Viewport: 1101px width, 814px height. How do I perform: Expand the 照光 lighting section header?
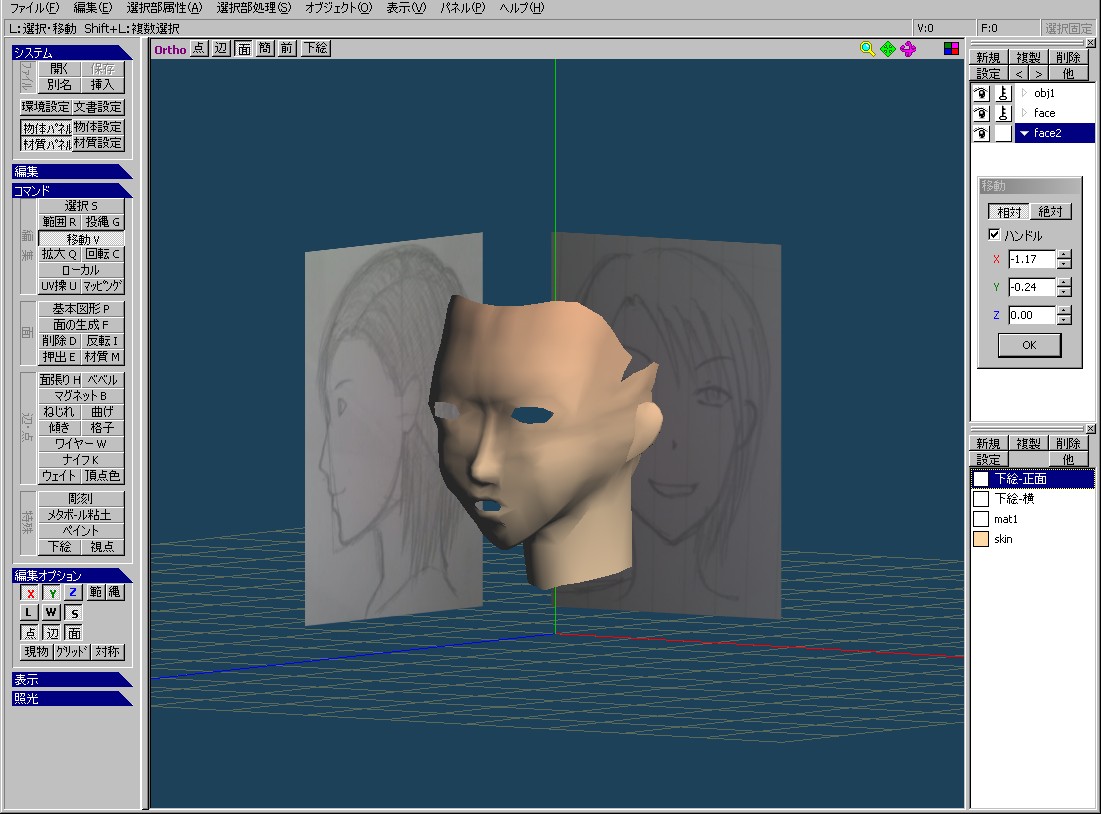click(72, 699)
